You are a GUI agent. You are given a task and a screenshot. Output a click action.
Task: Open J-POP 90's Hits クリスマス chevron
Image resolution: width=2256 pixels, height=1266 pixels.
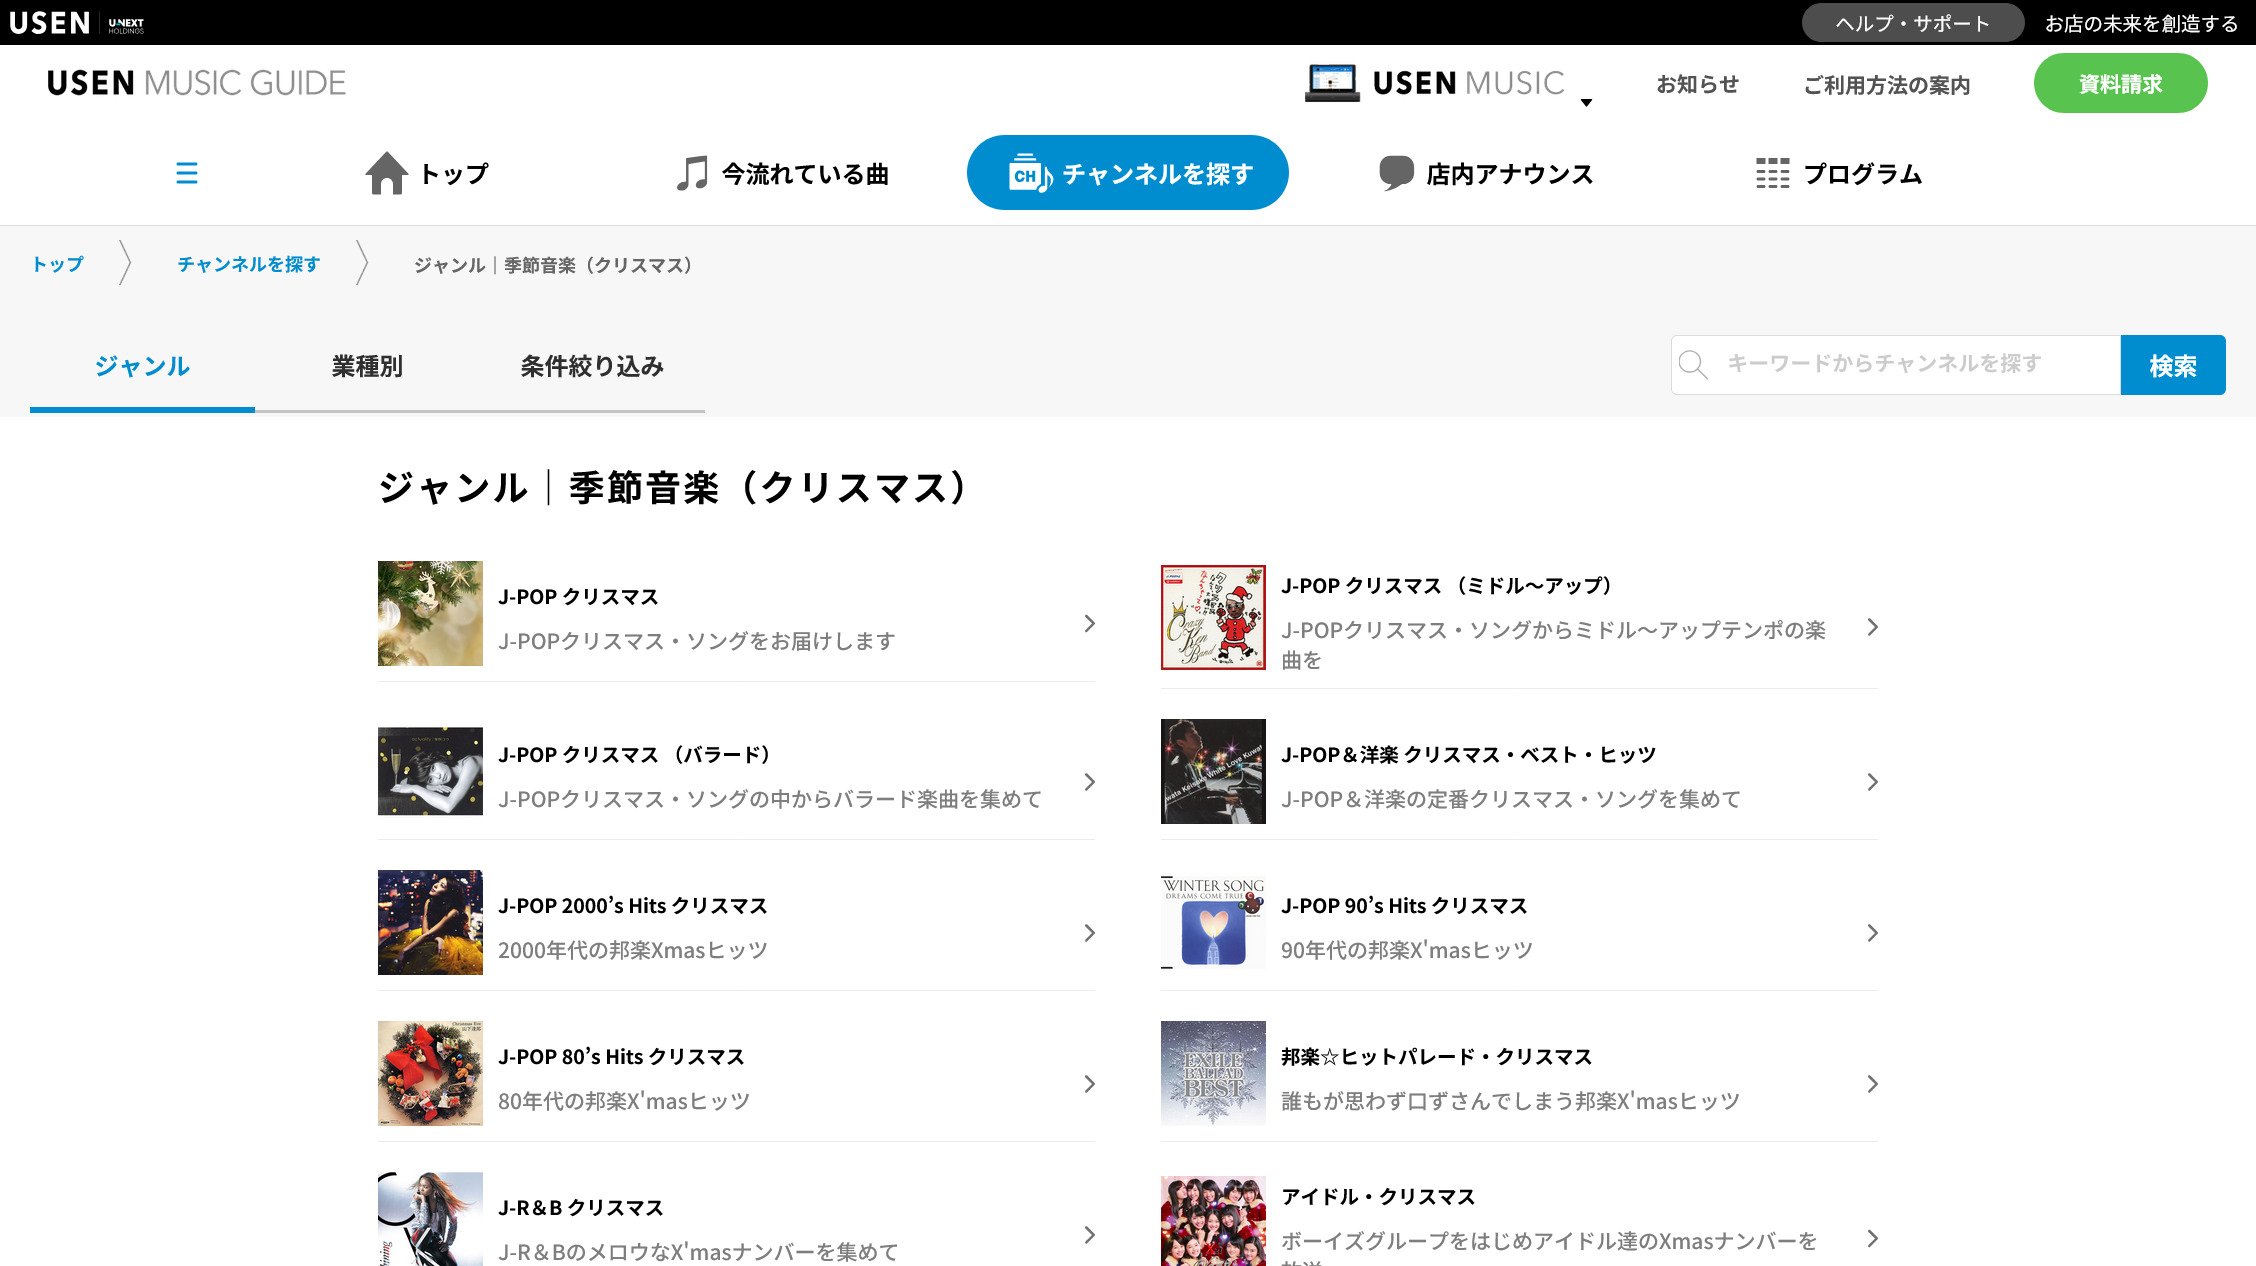pyautogui.click(x=1872, y=933)
